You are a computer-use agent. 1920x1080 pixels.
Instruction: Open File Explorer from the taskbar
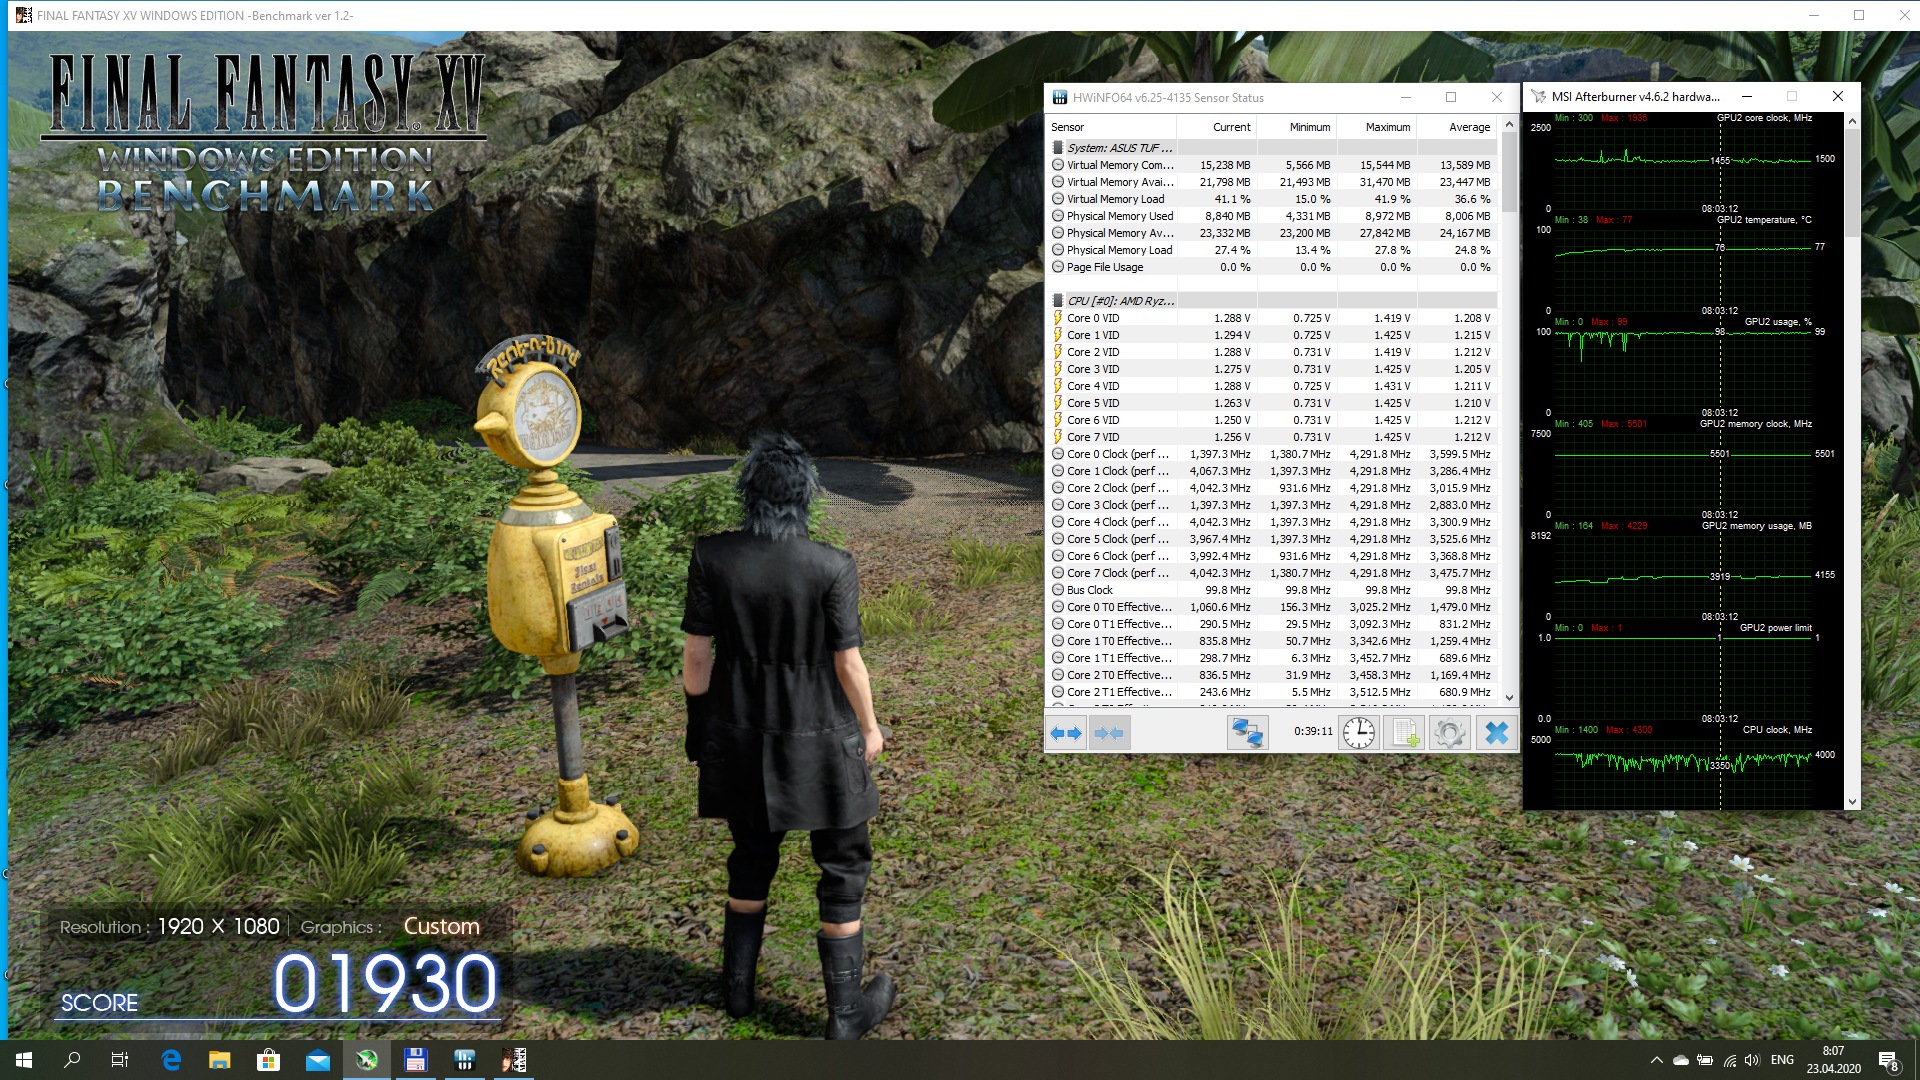pos(220,1060)
